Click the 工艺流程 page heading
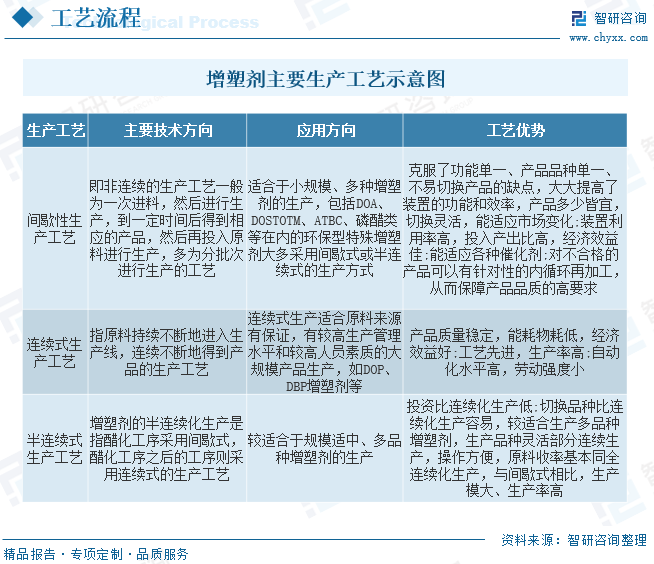Image resolution: width=654 pixels, height=564 pixels. click(96, 18)
